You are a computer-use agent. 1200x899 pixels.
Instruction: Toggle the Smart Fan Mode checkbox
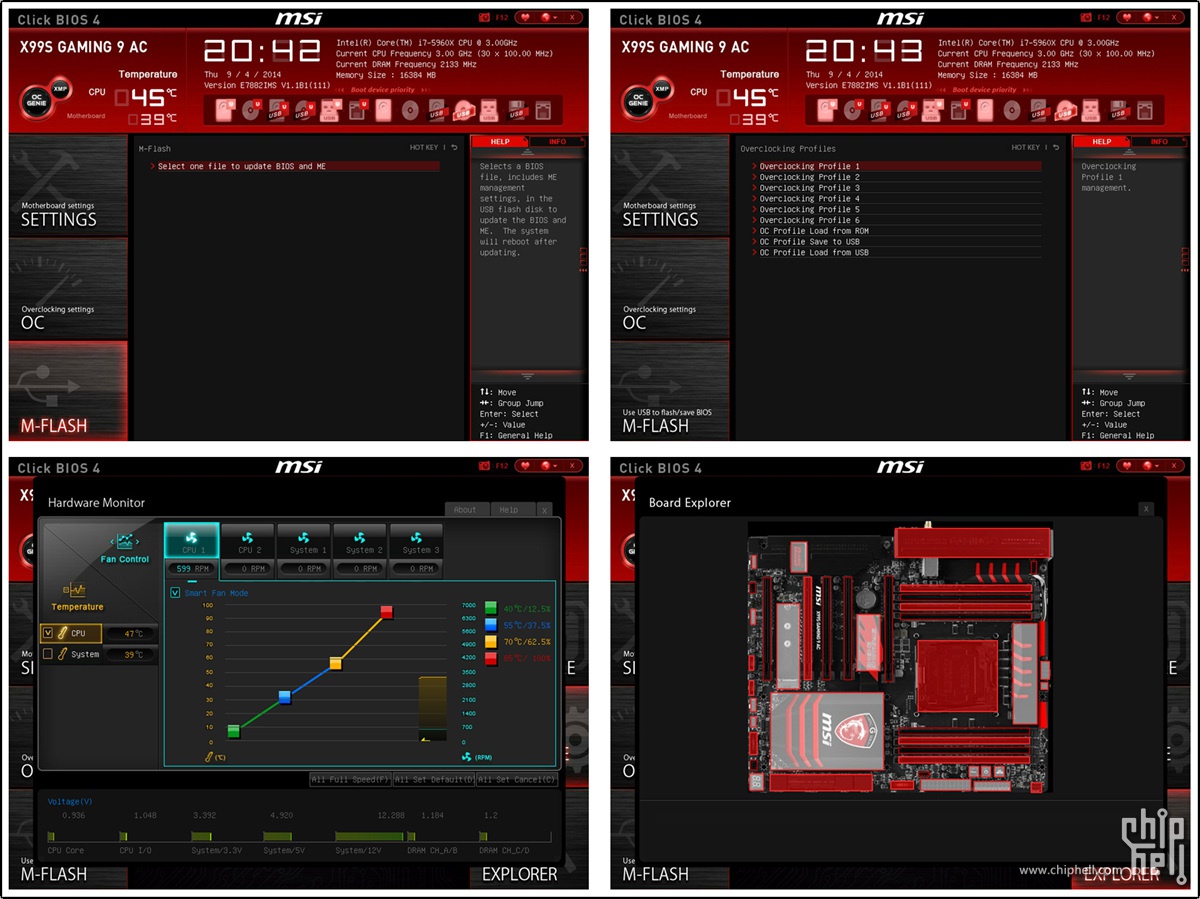tap(176, 593)
